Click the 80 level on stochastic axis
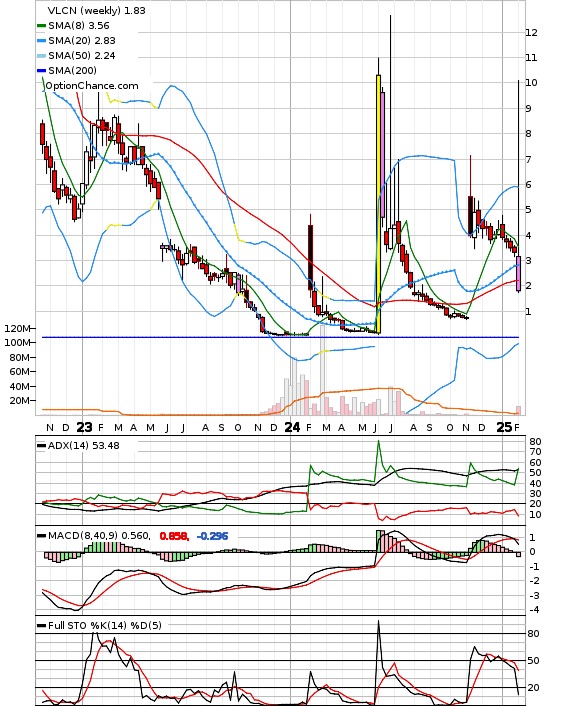Screen dimensions: 566x706 click(534, 634)
